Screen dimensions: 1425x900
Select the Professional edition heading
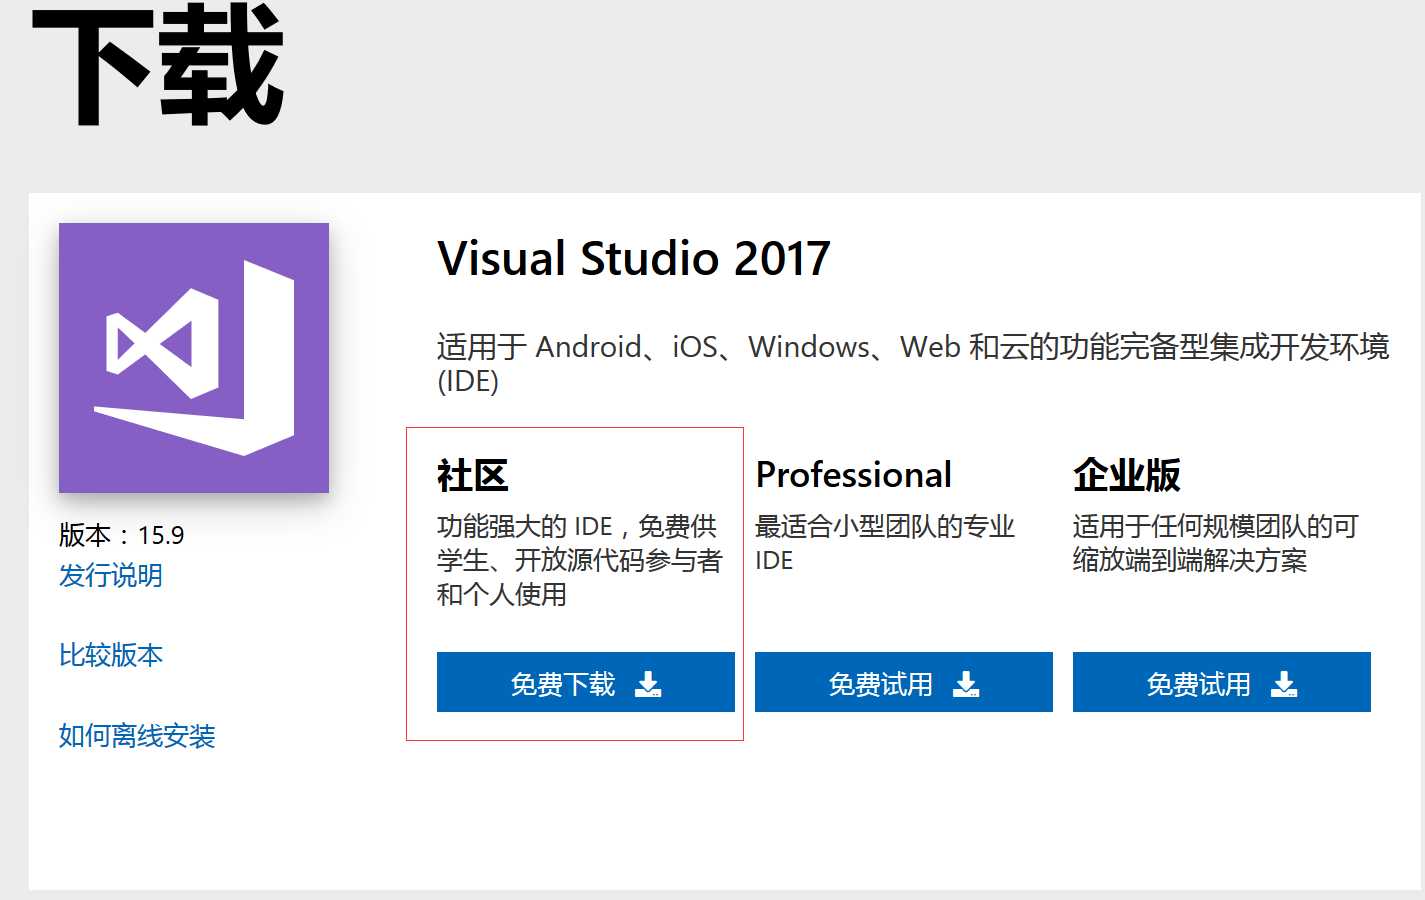click(x=854, y=475)
